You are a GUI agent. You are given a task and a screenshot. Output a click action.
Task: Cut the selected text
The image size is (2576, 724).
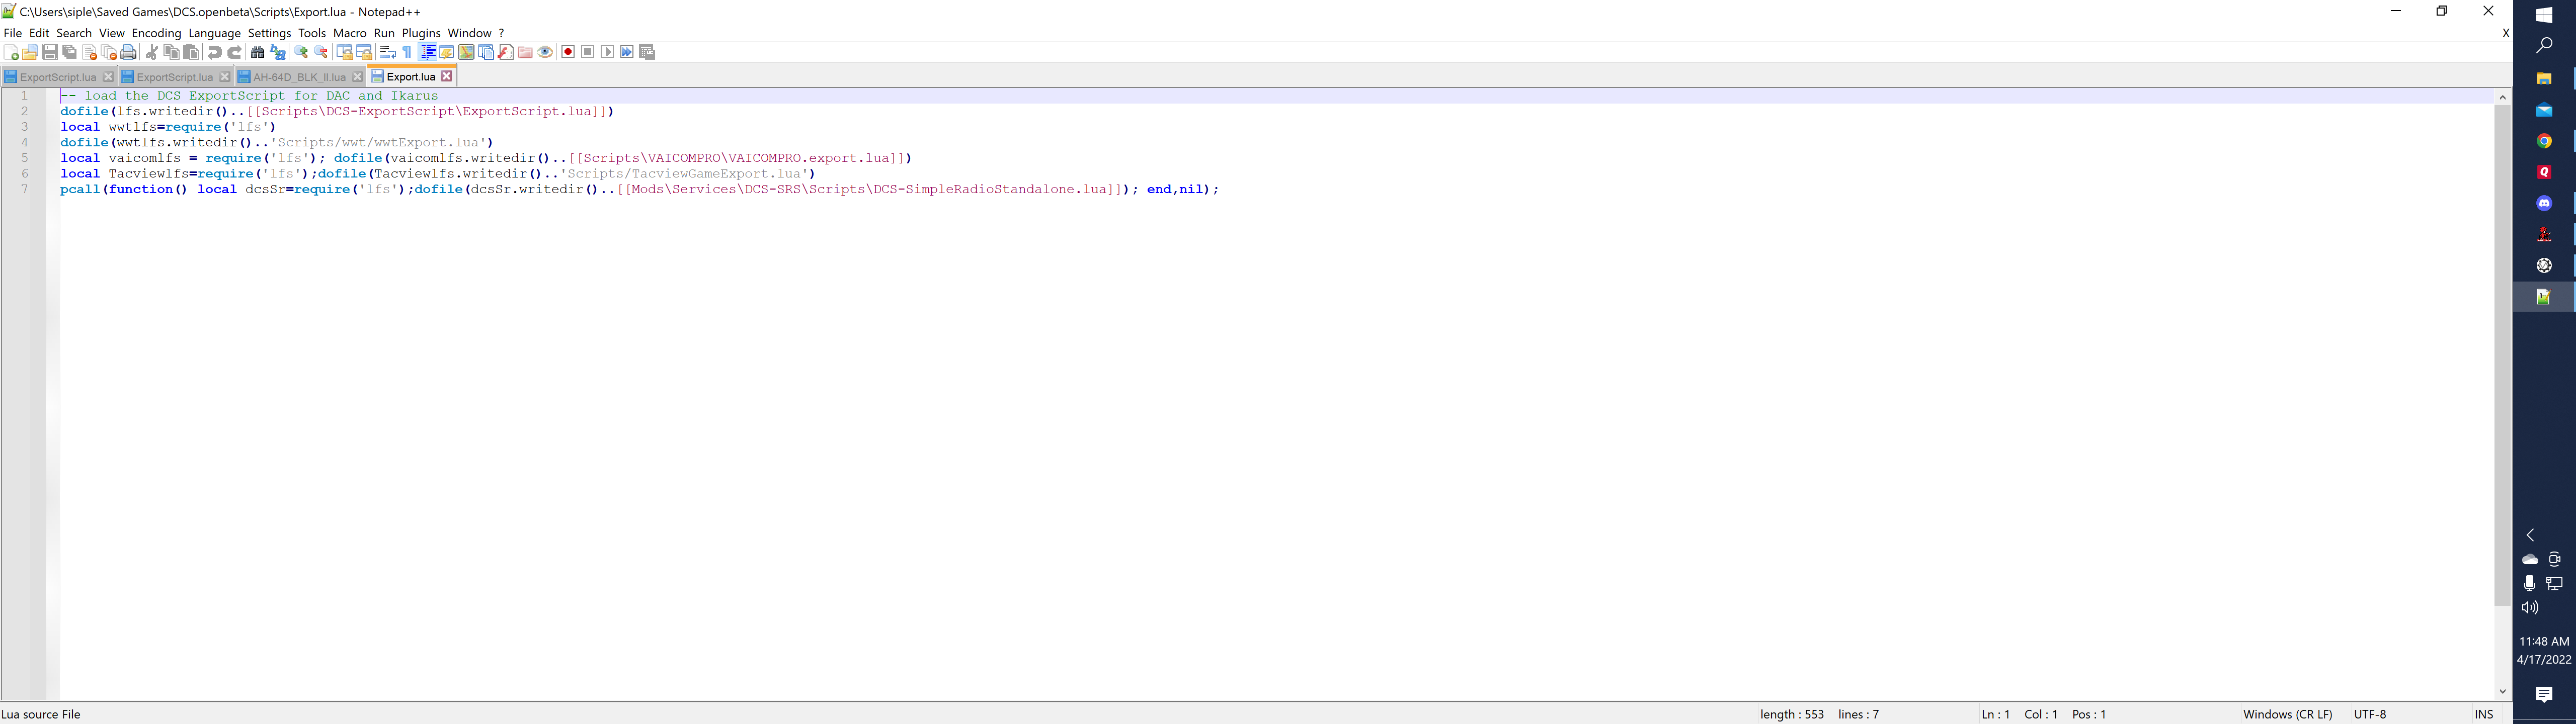click(x=152, y=52)
